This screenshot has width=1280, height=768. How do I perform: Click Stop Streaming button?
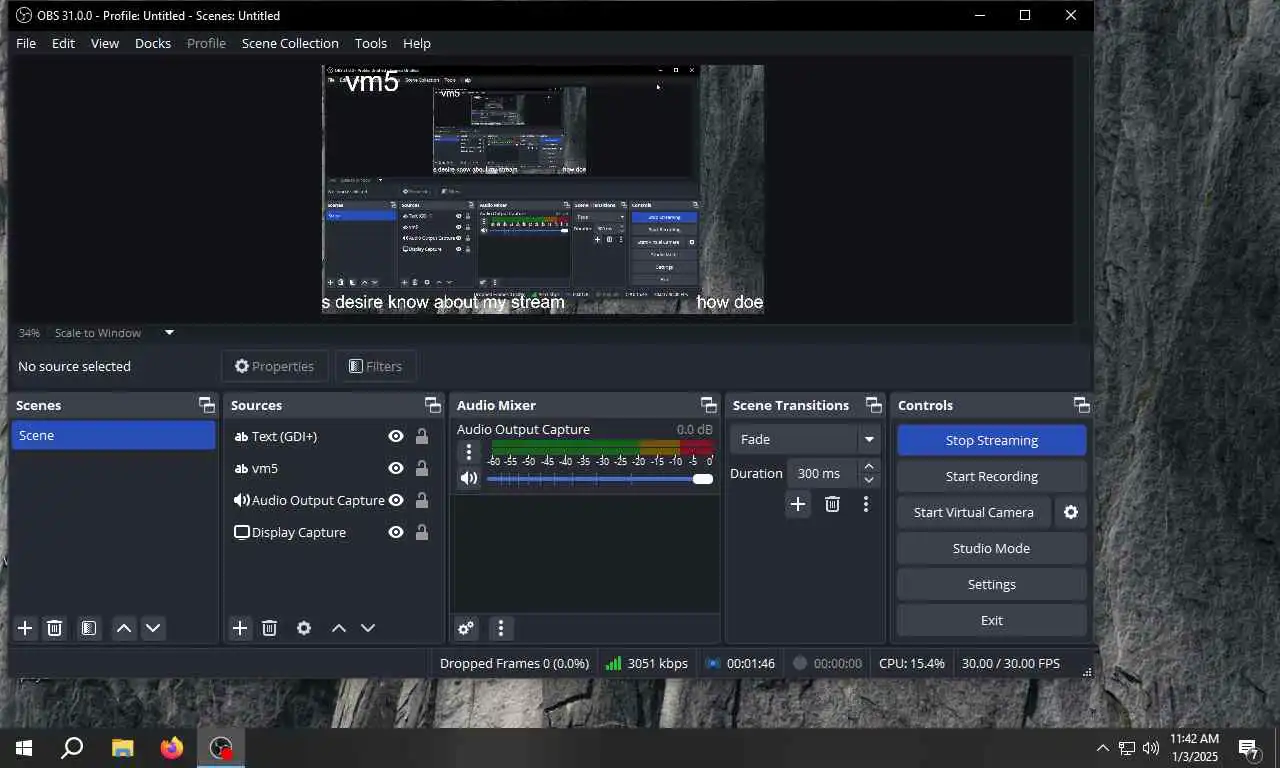click(992, 440)
